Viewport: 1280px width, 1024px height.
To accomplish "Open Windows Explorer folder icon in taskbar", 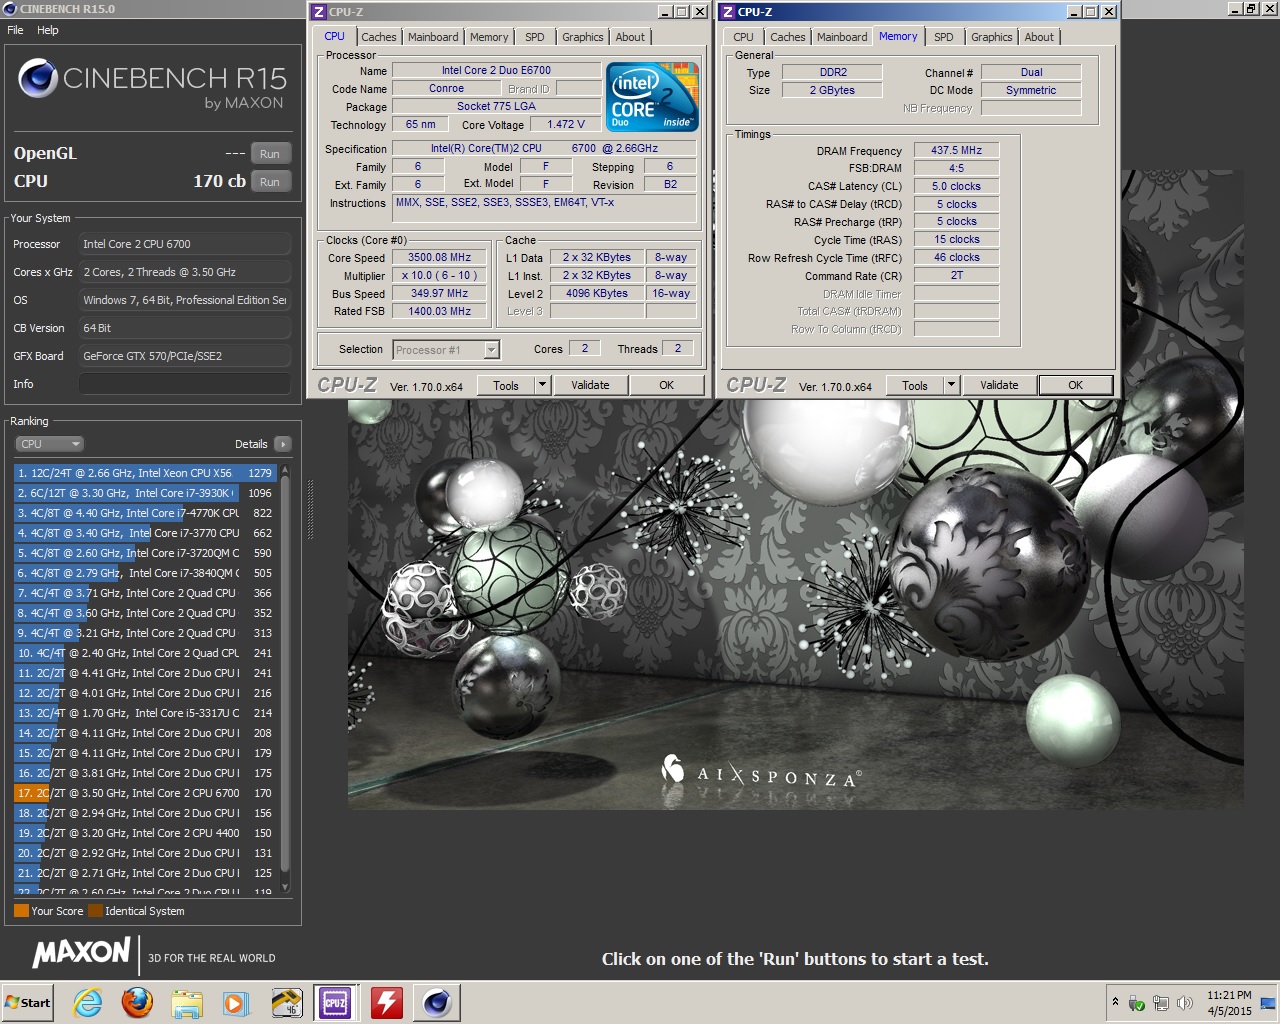I will (187, 1002).
